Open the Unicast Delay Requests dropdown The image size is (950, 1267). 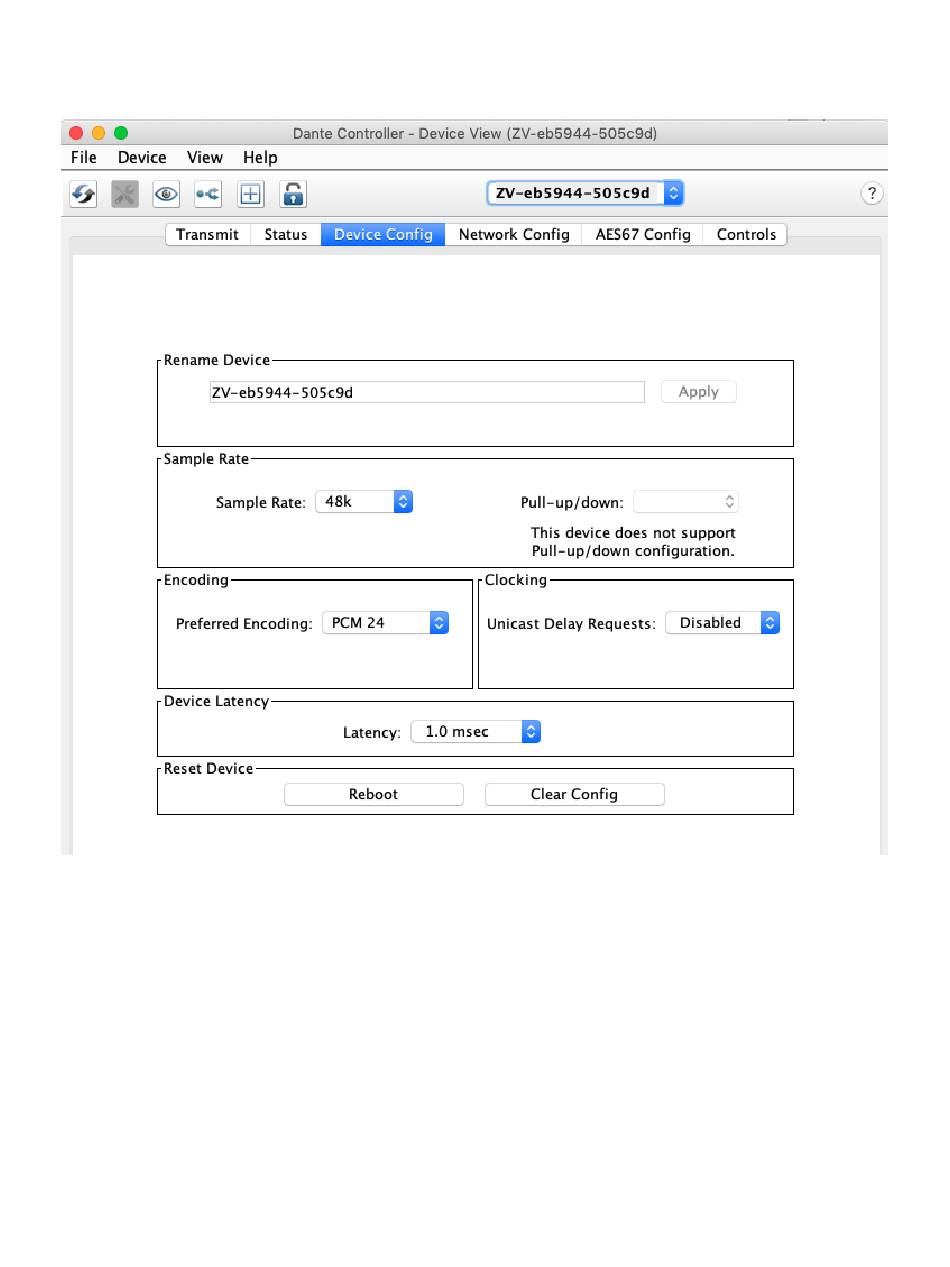tap(722, 623)
